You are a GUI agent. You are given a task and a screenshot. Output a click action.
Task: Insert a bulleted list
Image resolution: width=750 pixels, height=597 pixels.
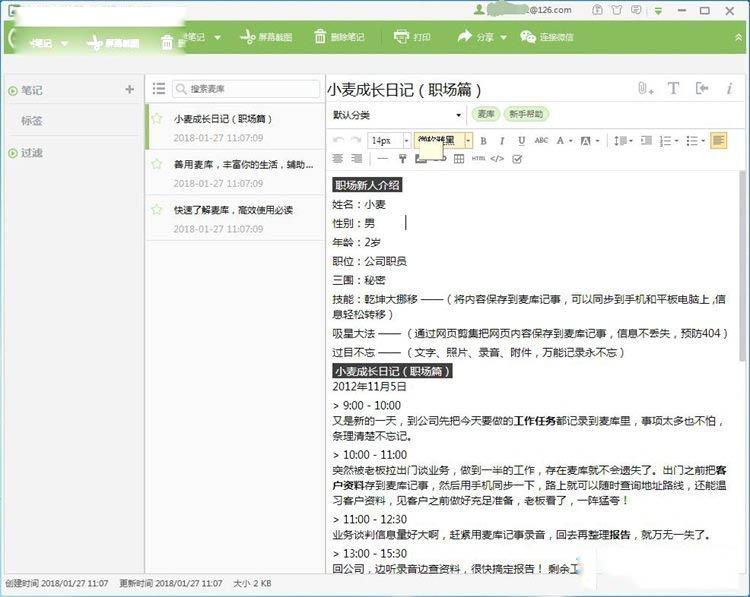[x=692, y=141]
